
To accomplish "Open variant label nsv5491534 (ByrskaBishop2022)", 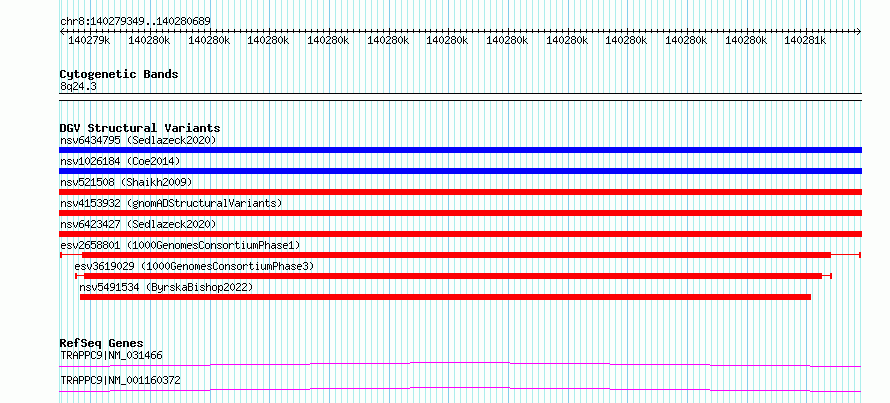I will (166, 287).
